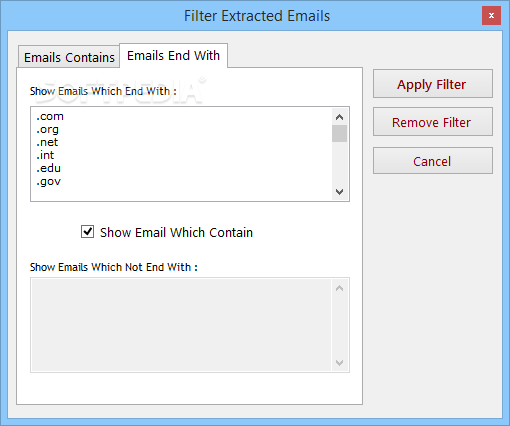Screen dimensions: 510x426
Task: Close the Filter Extracted Emails dialog
Action: [491, 15]
